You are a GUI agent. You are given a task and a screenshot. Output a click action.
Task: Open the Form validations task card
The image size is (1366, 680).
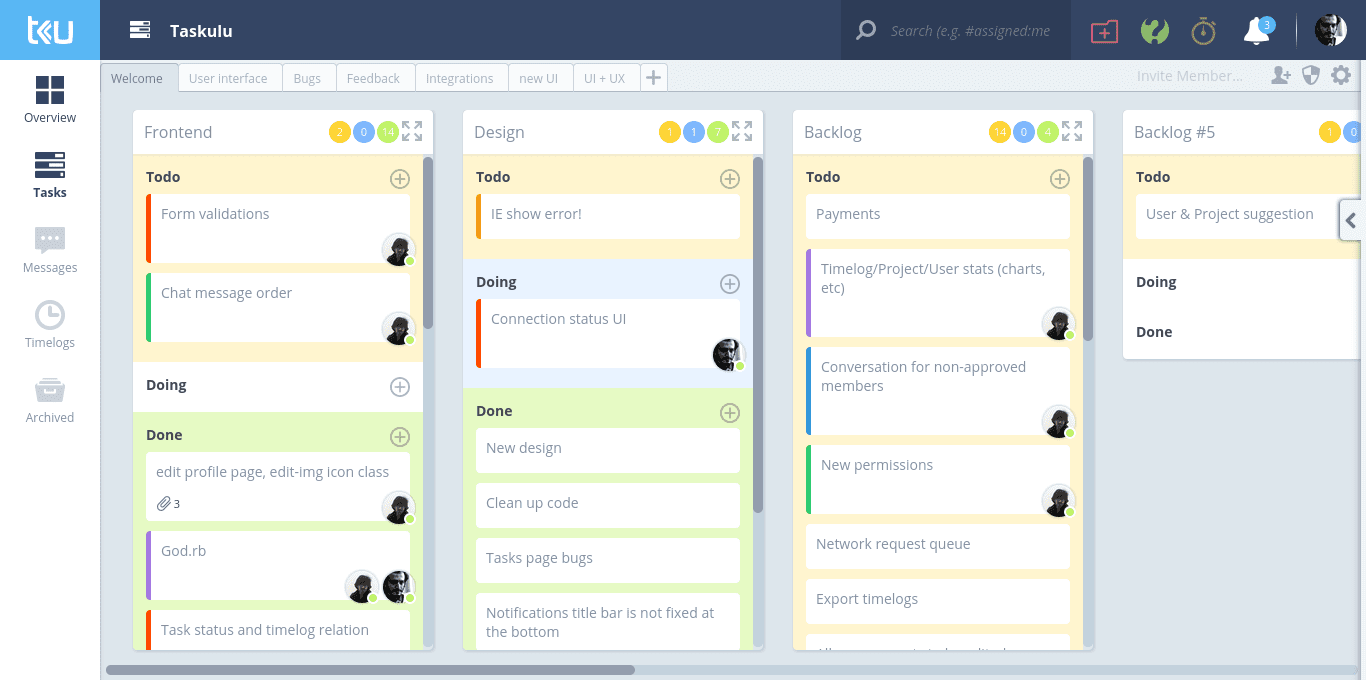point(278,229)
